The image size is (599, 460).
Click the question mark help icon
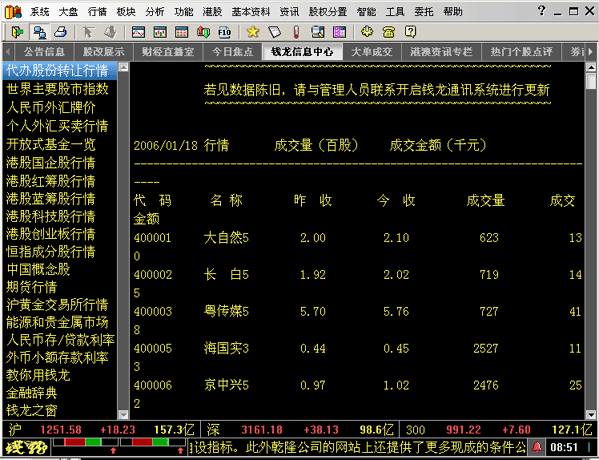coord(410,32)
